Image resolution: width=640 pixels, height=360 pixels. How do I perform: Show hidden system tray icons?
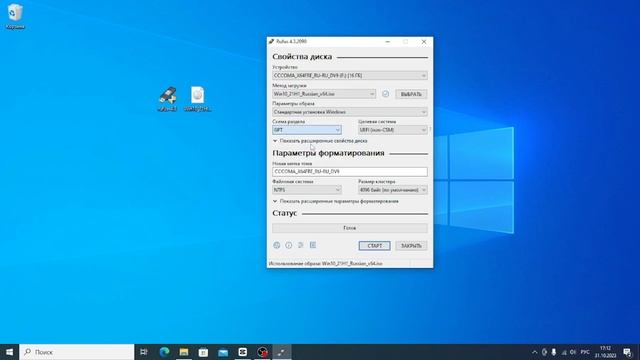point(535,352)
